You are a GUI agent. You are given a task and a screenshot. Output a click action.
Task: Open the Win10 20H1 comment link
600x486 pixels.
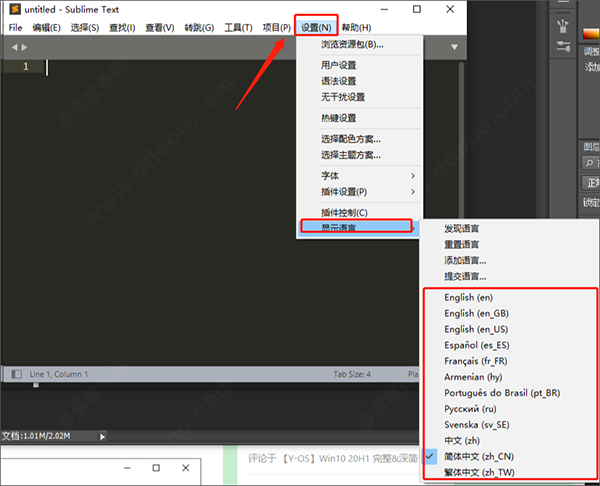tap(333, 458)
